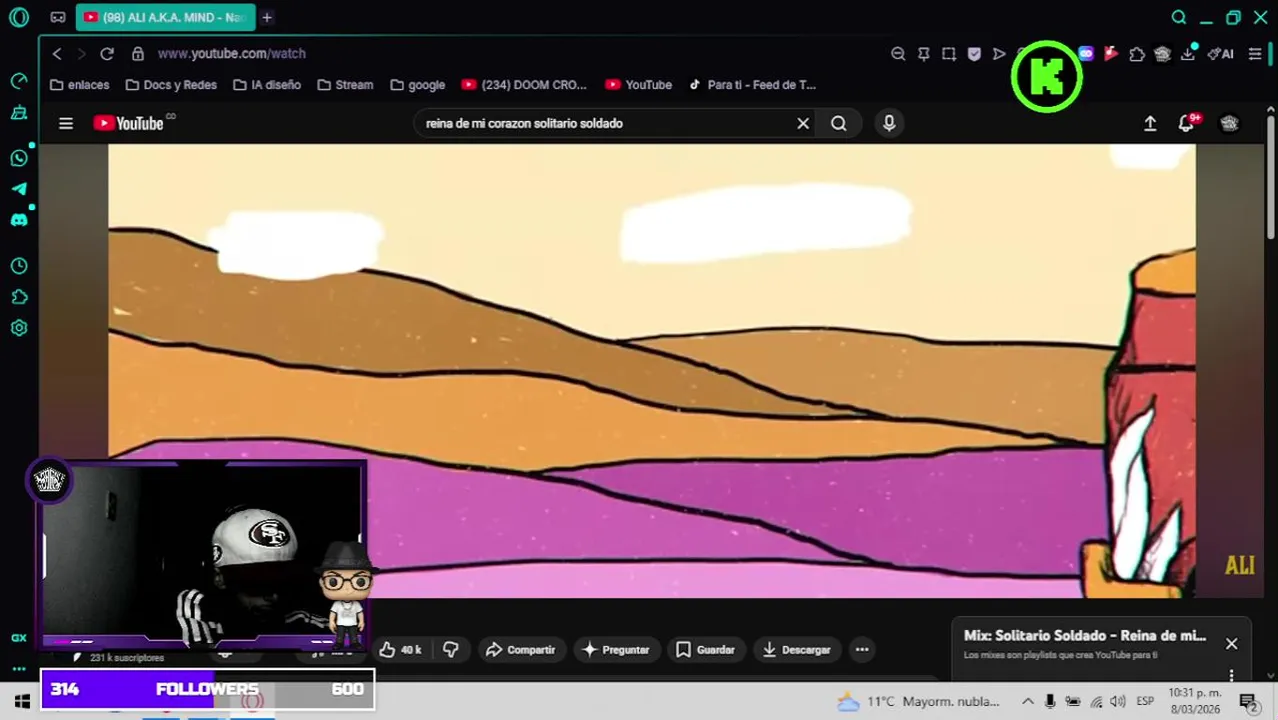
Task: Open the Opera menu logo
Action: pyautogui.click(x=19, y=17)
